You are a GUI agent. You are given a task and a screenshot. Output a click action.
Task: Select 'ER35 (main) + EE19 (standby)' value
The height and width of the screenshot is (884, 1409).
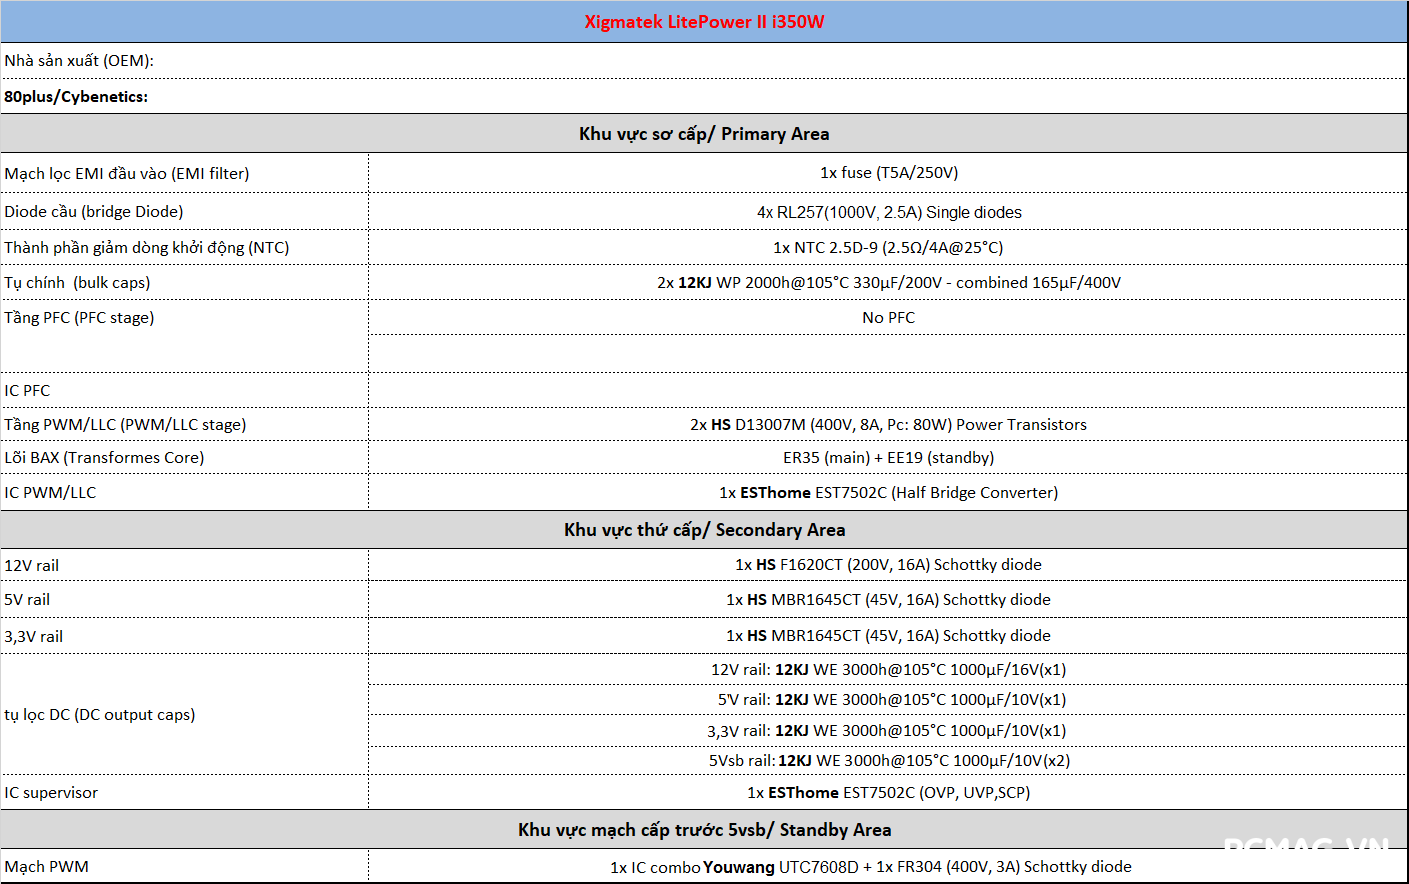888,458
